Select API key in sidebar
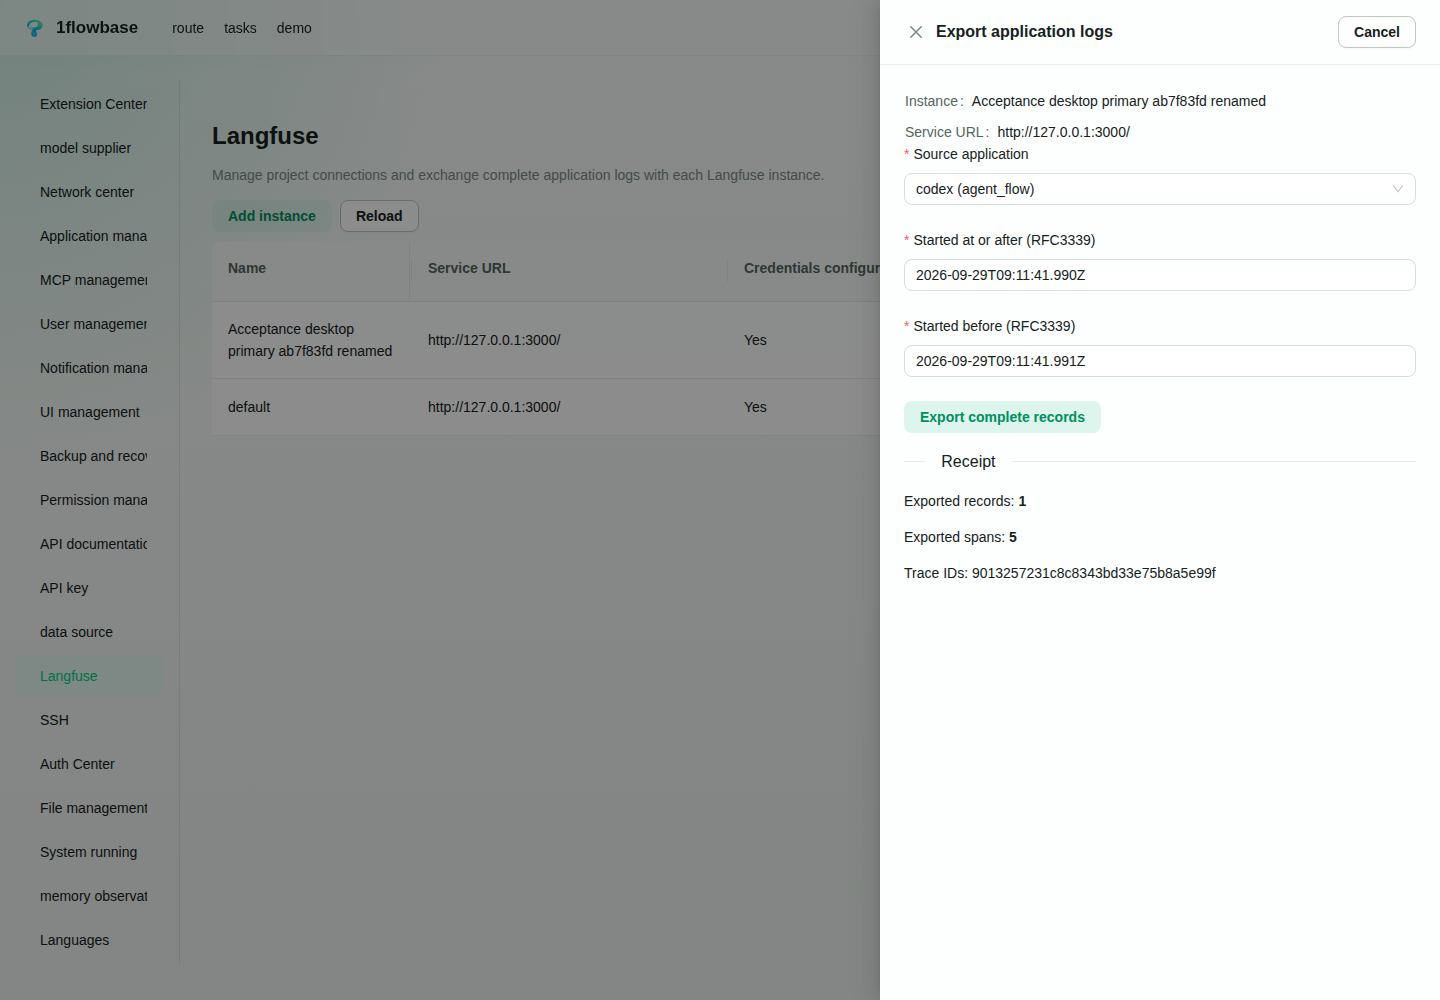 coord(90,588)
